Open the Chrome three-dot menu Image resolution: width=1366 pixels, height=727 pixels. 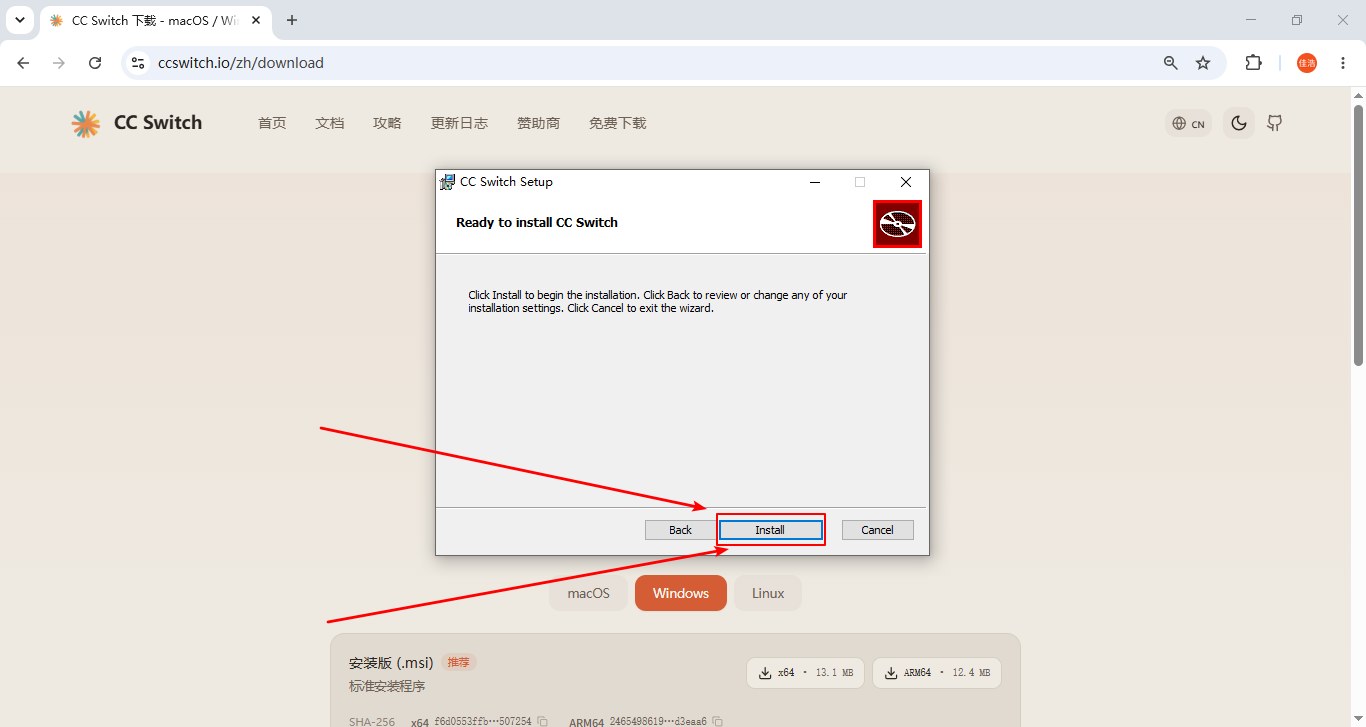(1343, 63)
